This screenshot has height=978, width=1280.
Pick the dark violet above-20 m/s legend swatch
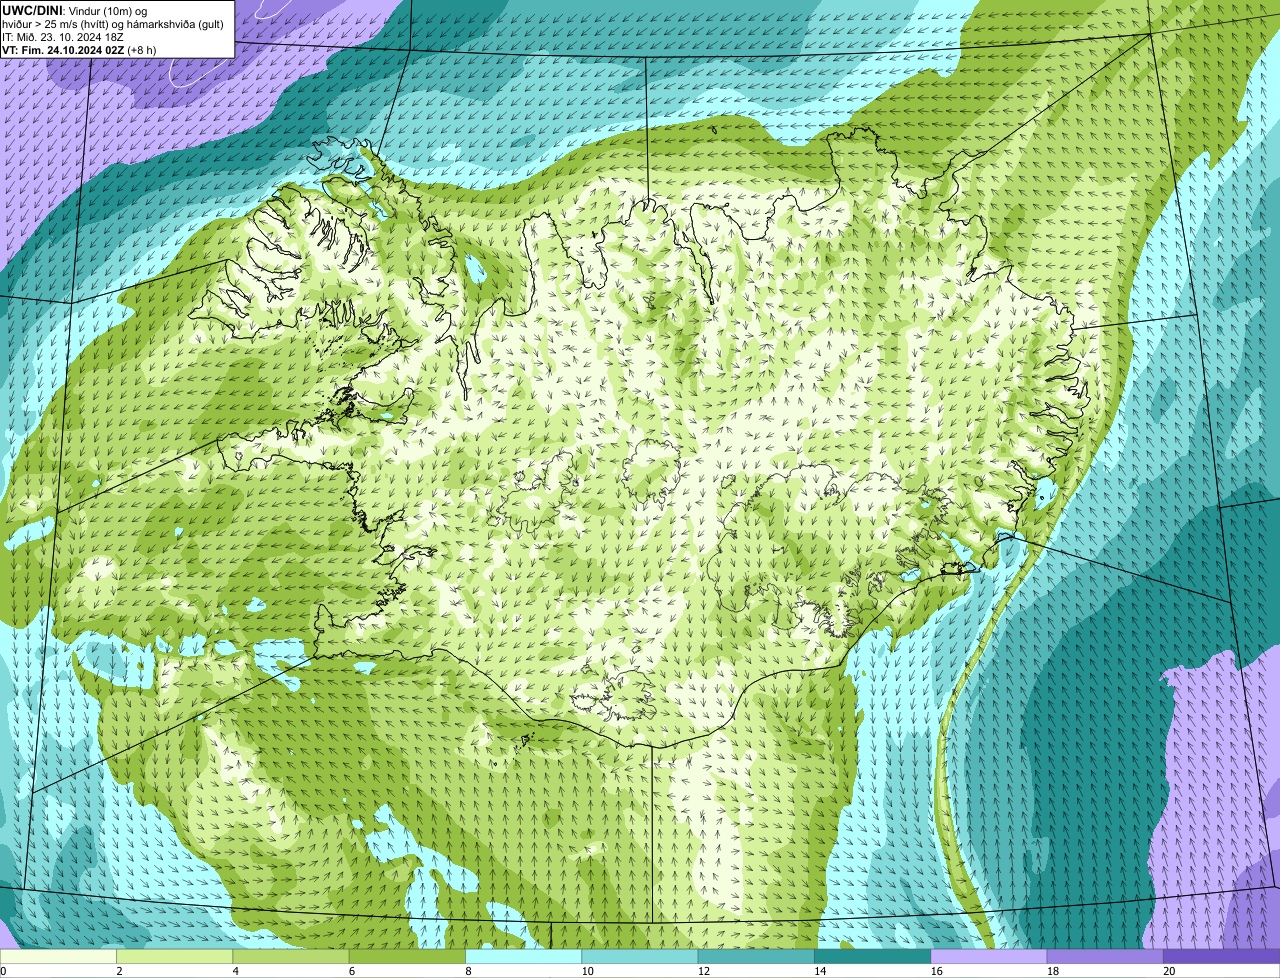click(1222, 957)
